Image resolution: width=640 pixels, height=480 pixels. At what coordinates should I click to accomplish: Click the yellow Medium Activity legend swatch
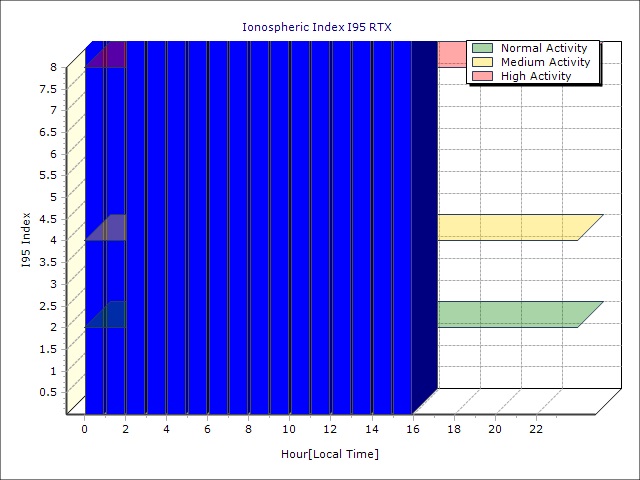[482, 62]
